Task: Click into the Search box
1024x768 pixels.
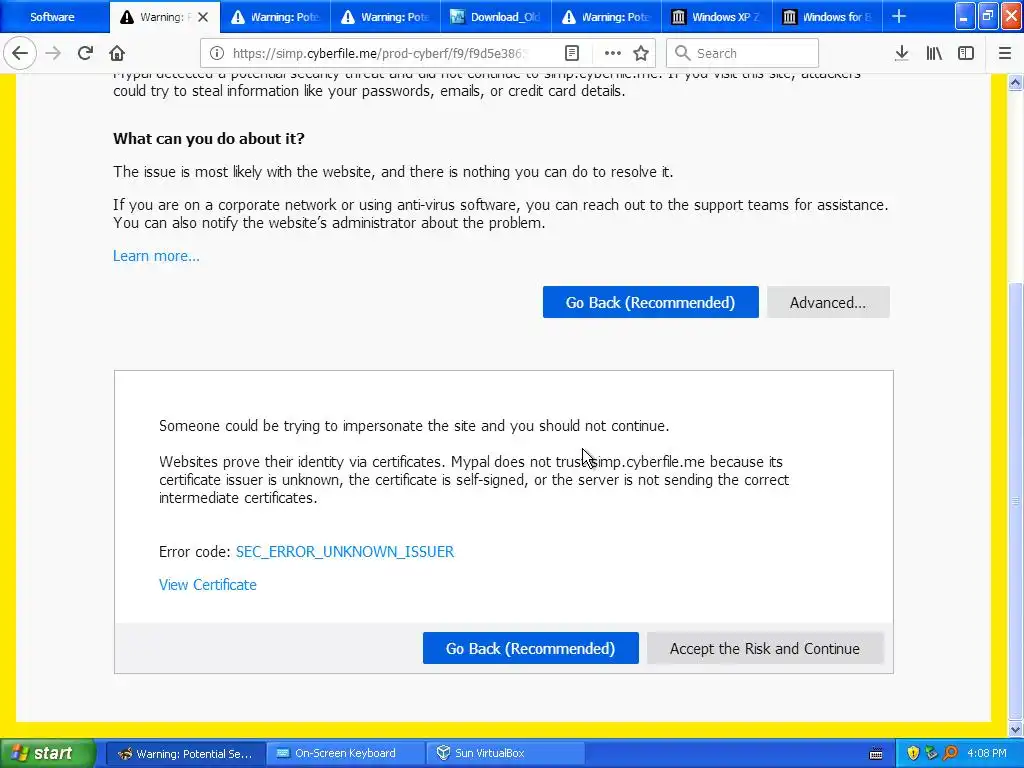Action: (743, 53)
